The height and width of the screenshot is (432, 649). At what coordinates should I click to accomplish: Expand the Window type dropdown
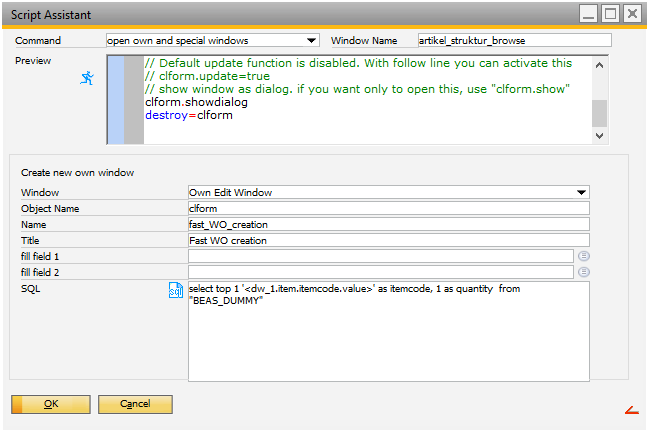coord(580,193)
